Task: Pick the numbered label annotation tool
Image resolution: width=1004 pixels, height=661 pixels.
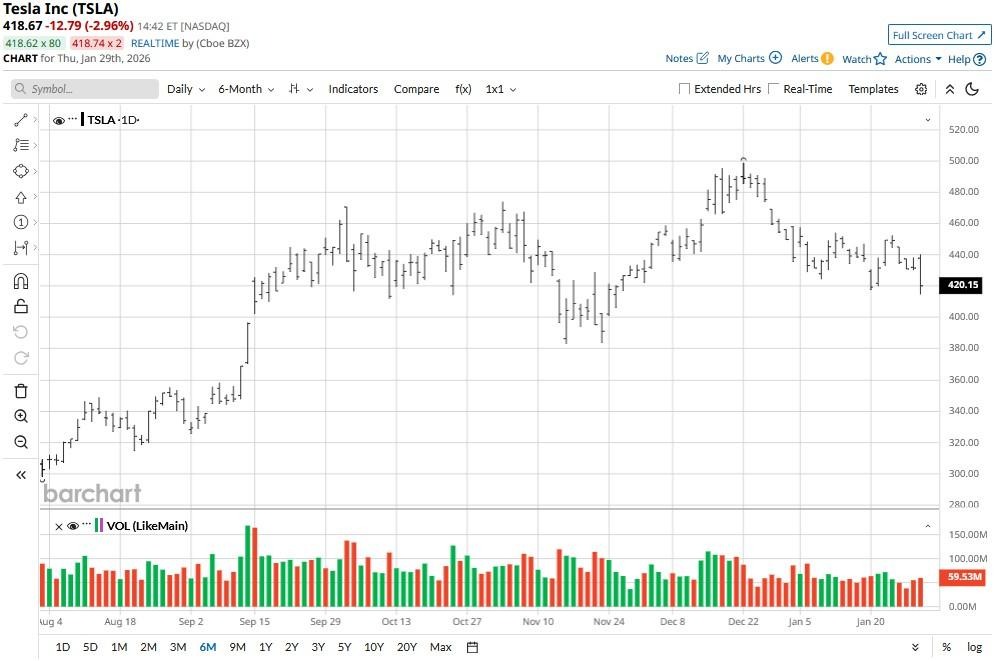Action: pyautogui.click(x=20, y=222)
